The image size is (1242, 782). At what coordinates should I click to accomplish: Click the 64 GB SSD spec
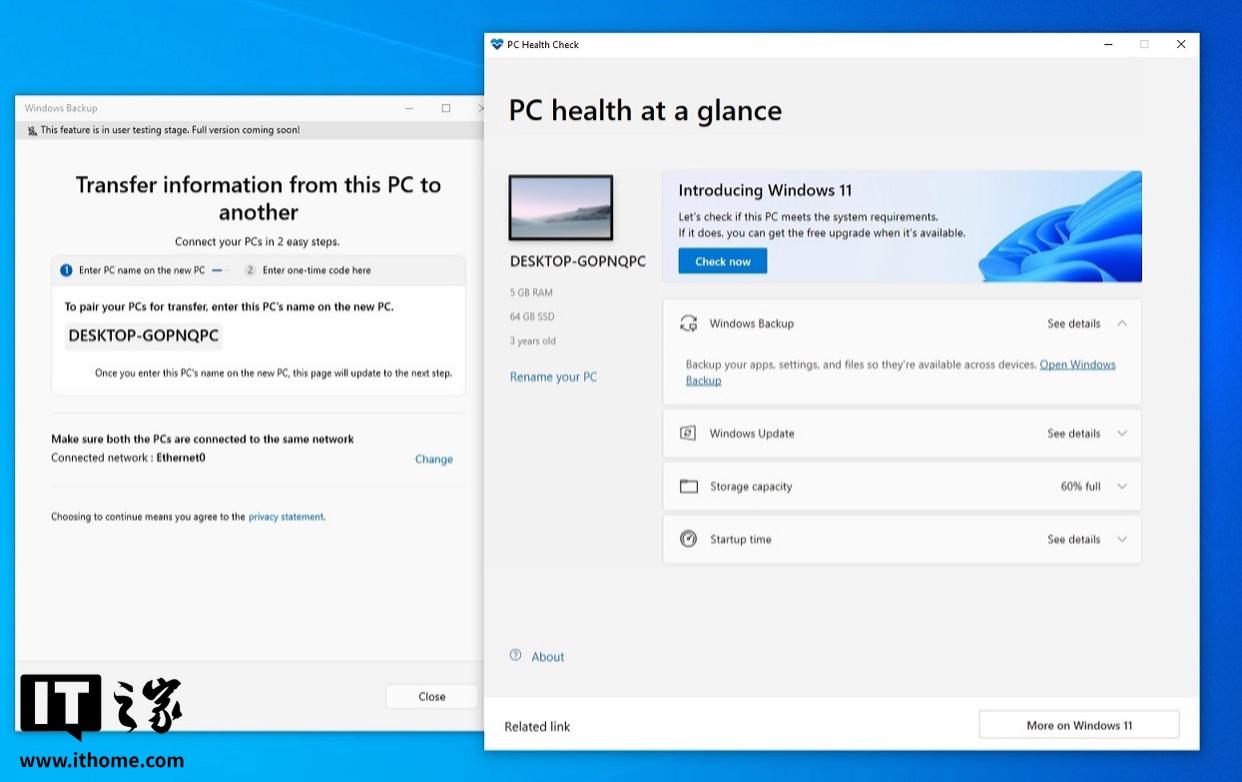pos(532,317)
